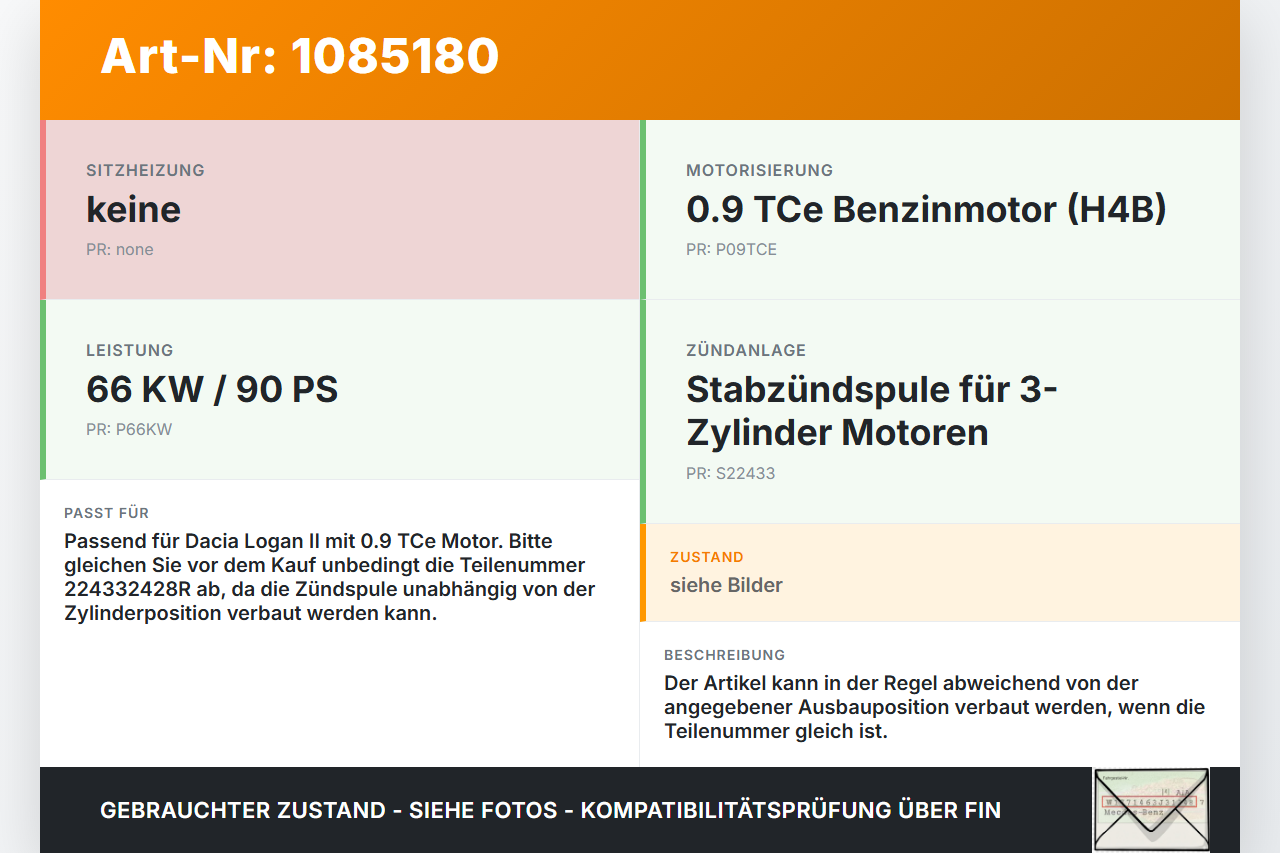Click the "Art-Nr: 1085180" heading

click(x=300, y=56)
